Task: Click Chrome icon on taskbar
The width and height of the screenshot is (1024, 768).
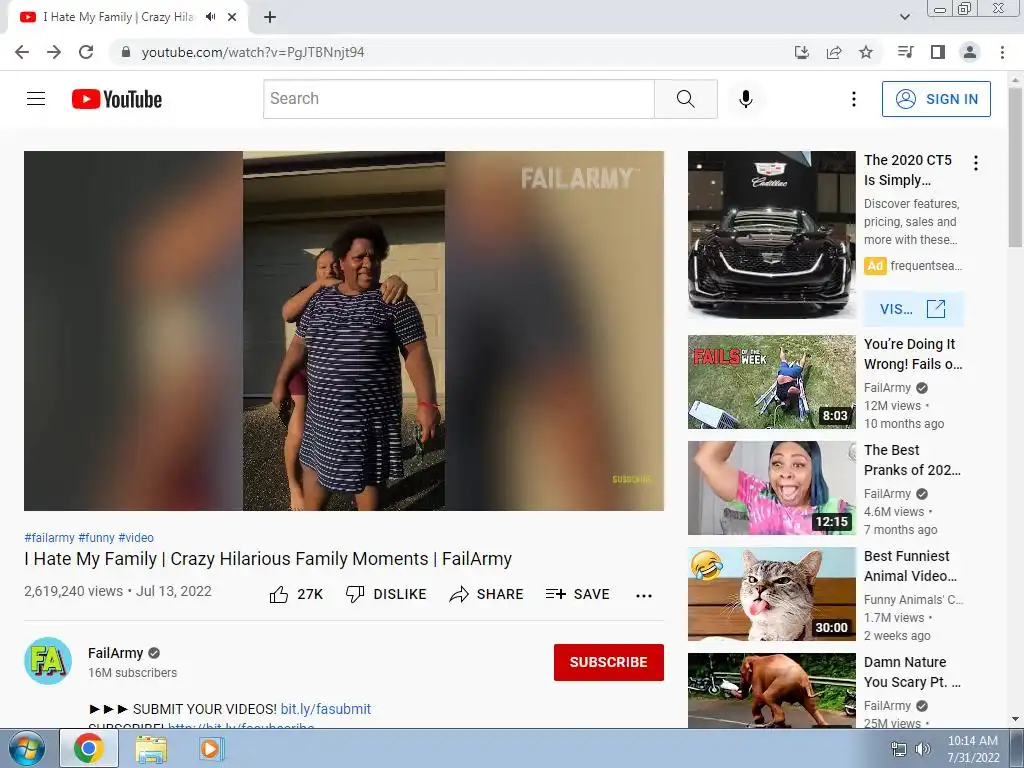Action: [89, 748]
